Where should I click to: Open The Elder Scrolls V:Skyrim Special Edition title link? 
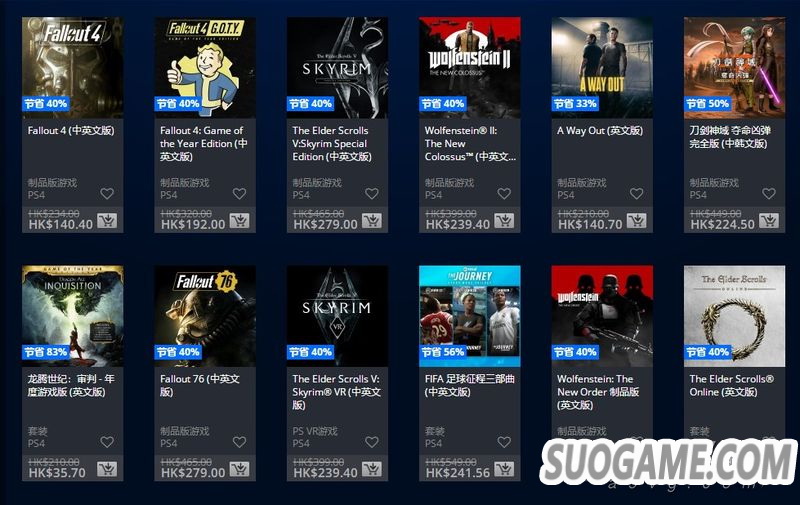coord(332,144)
